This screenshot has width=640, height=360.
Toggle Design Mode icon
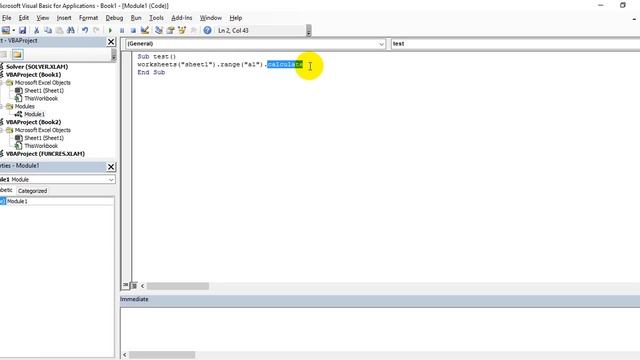click(144, 30)
